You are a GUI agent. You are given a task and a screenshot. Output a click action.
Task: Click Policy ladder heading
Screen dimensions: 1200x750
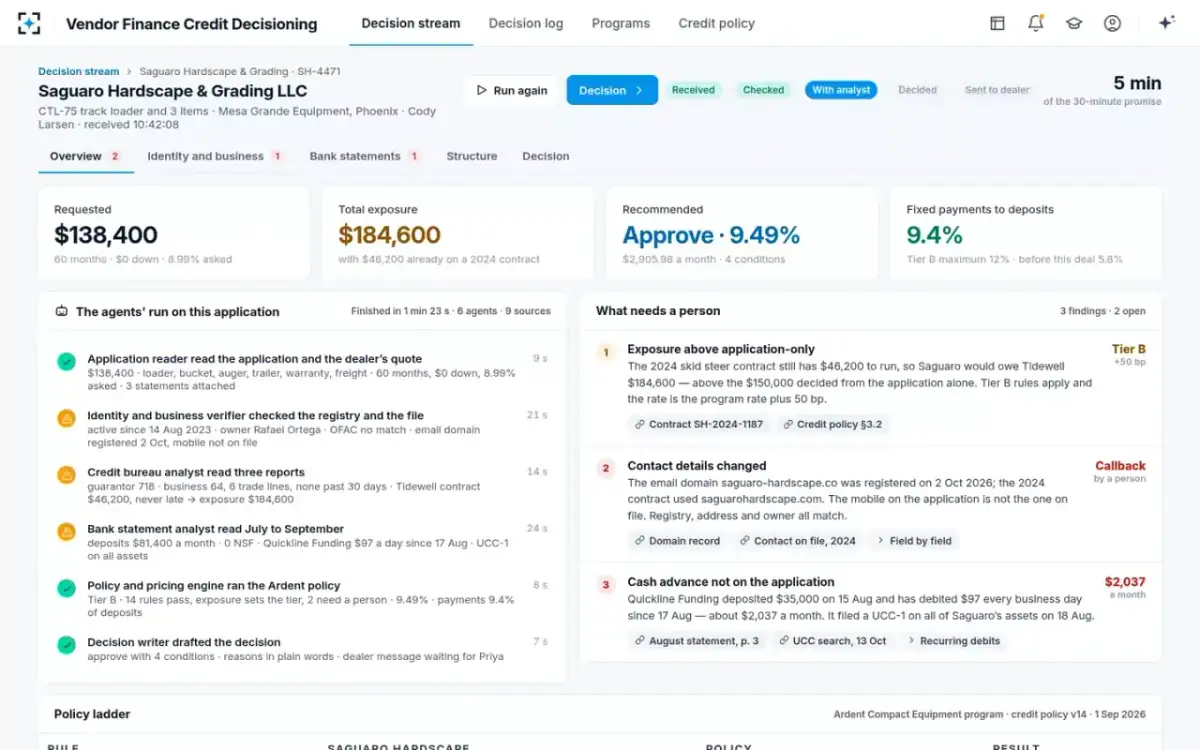(x=92, y=714)
